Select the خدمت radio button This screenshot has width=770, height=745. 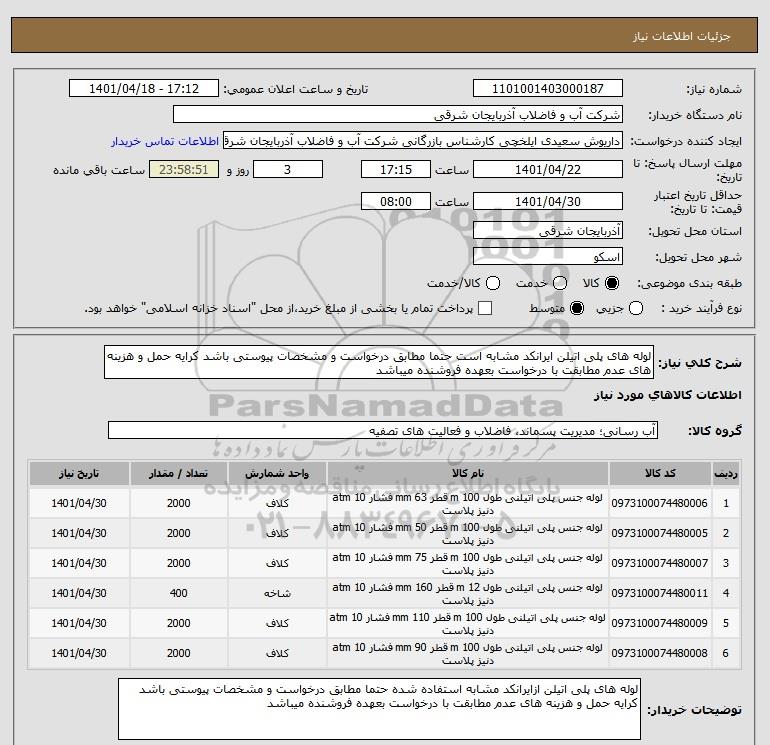560,283
